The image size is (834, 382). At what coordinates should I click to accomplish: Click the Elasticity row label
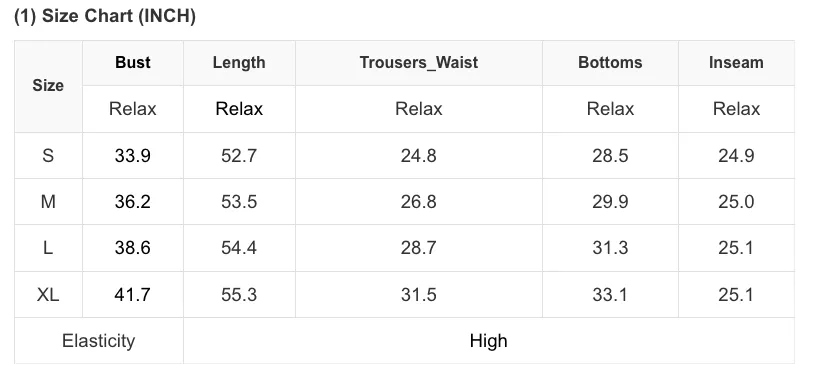point(98,341)
